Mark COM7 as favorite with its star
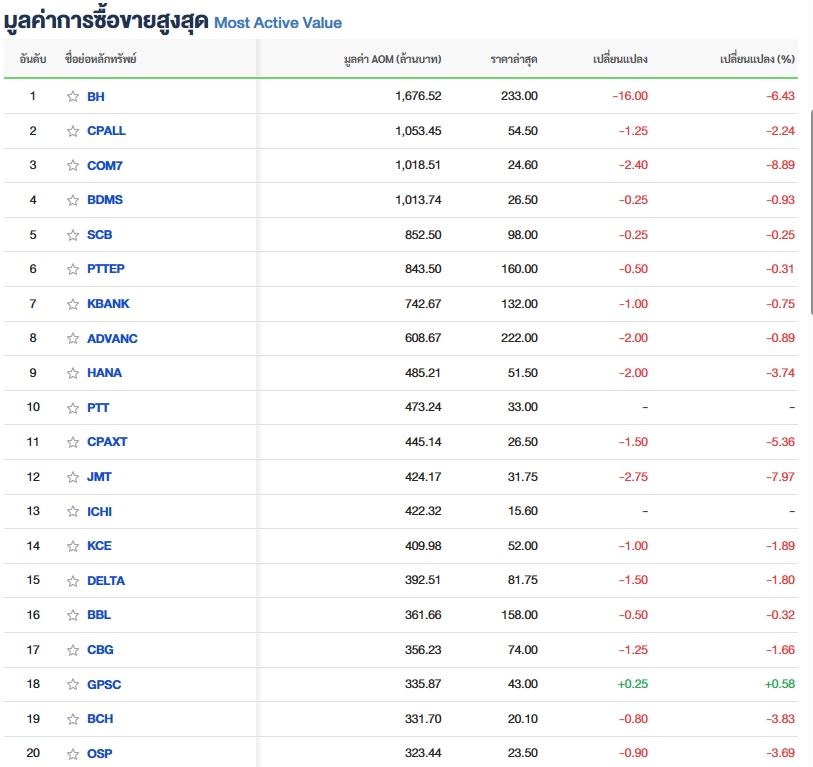 (73, 165)
